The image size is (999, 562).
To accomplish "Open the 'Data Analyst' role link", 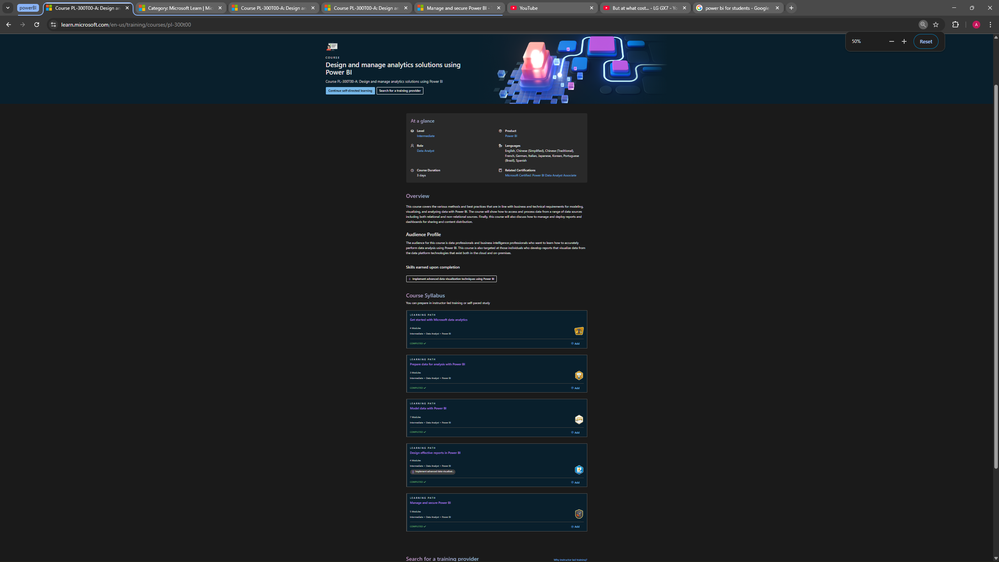I will point(426,151).
